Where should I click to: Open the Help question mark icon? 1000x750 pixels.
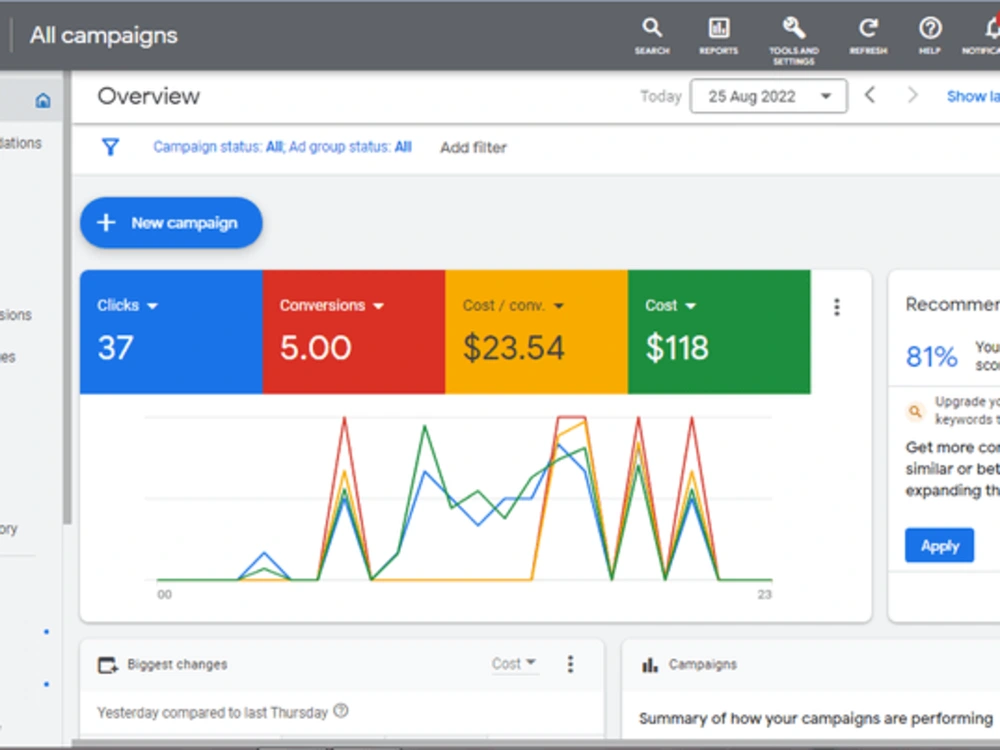click(x=930, y=36)
